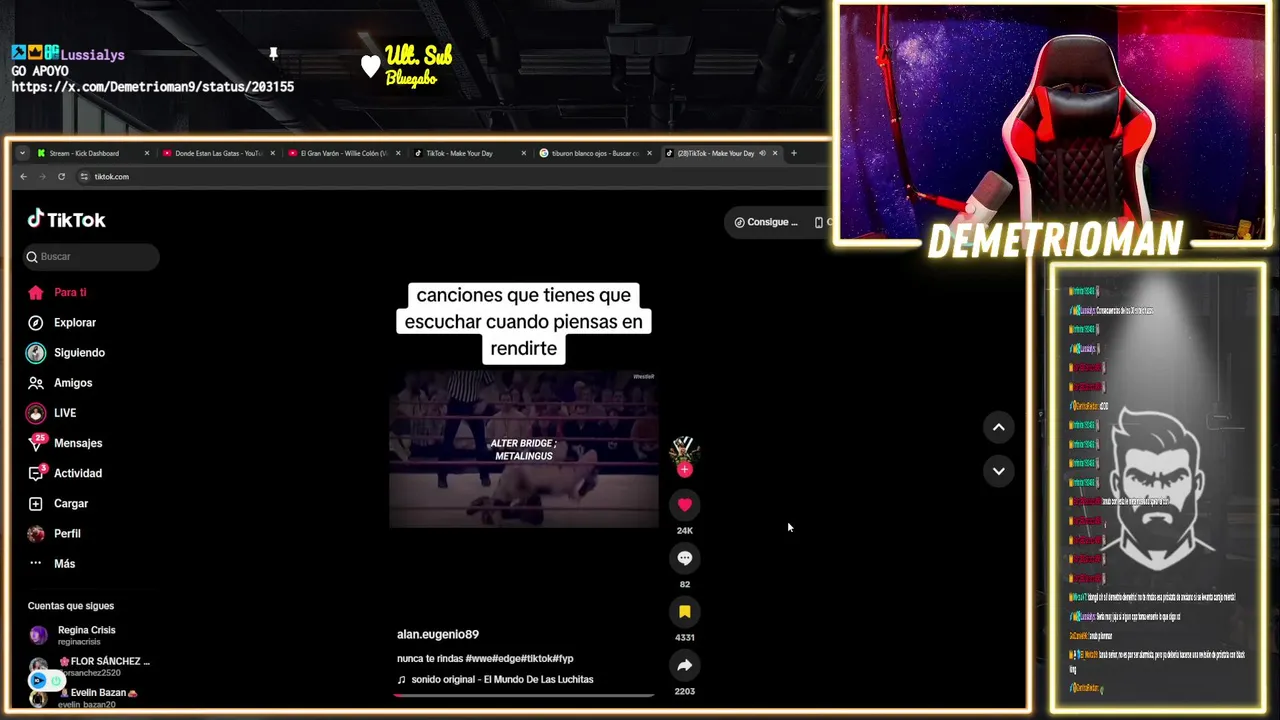Open the Más options menu
This screenshot has height=720, width=1280.
tap(51, 564)
